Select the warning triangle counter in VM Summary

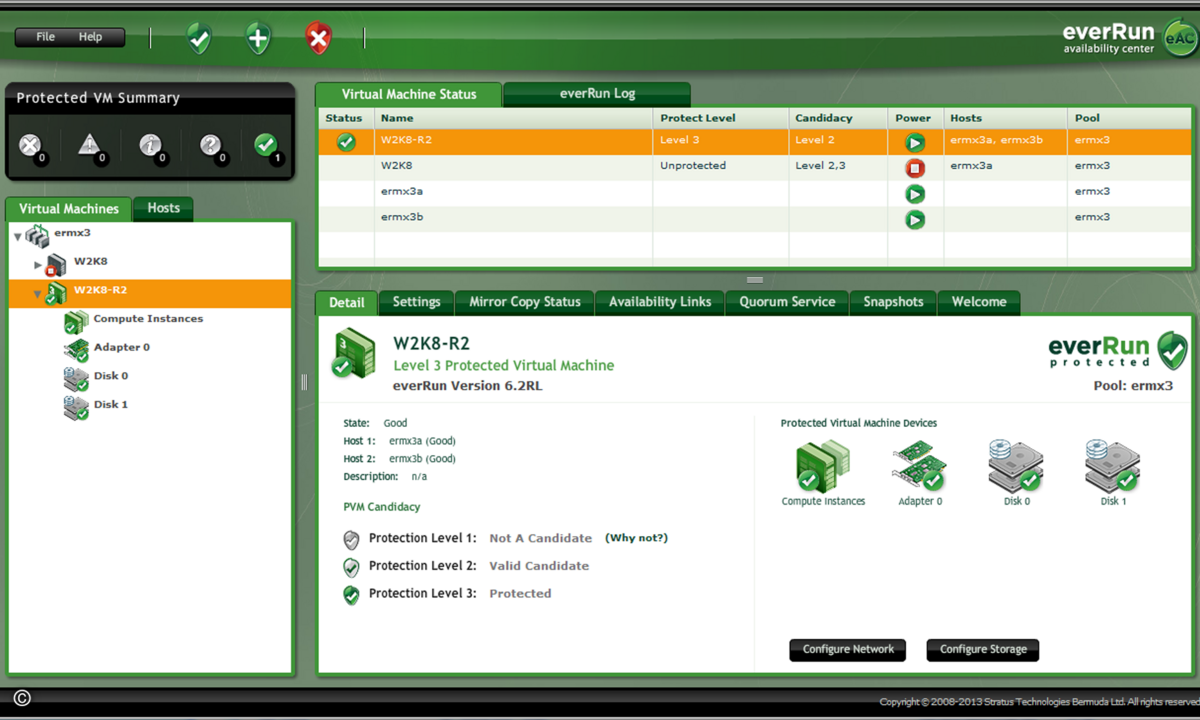click(91, 147)
